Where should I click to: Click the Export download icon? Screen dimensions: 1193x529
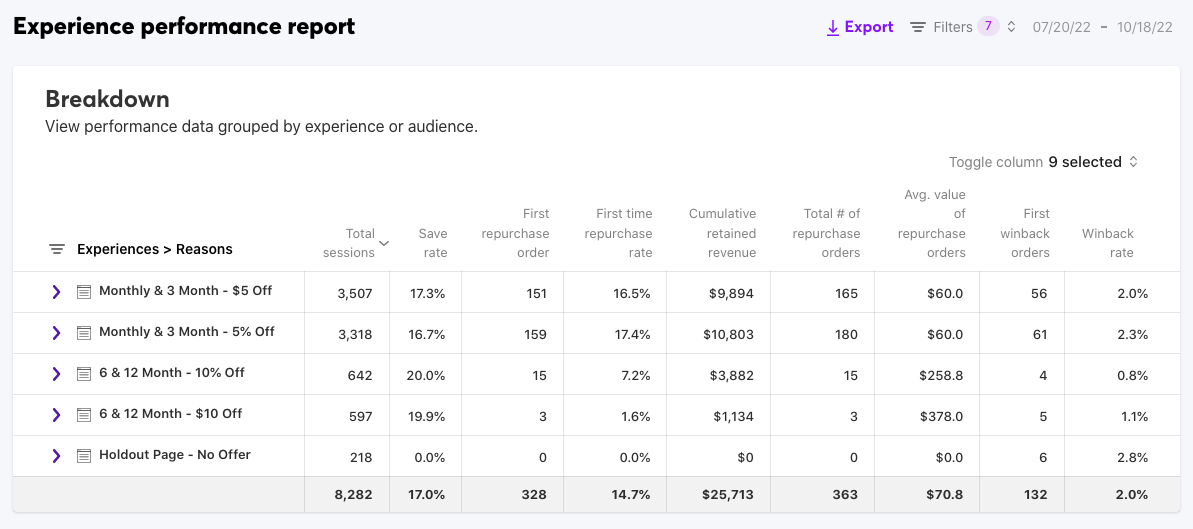(x=833, y=28)
